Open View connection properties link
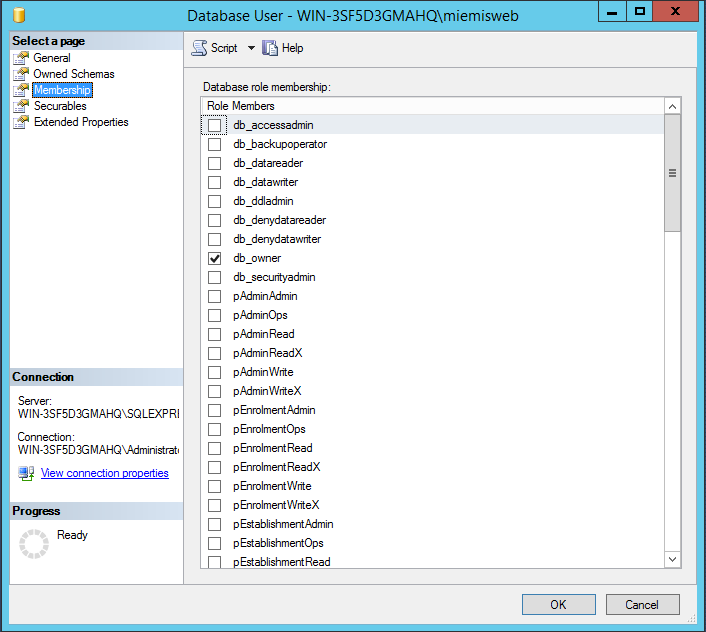 (x=104, y=473)
